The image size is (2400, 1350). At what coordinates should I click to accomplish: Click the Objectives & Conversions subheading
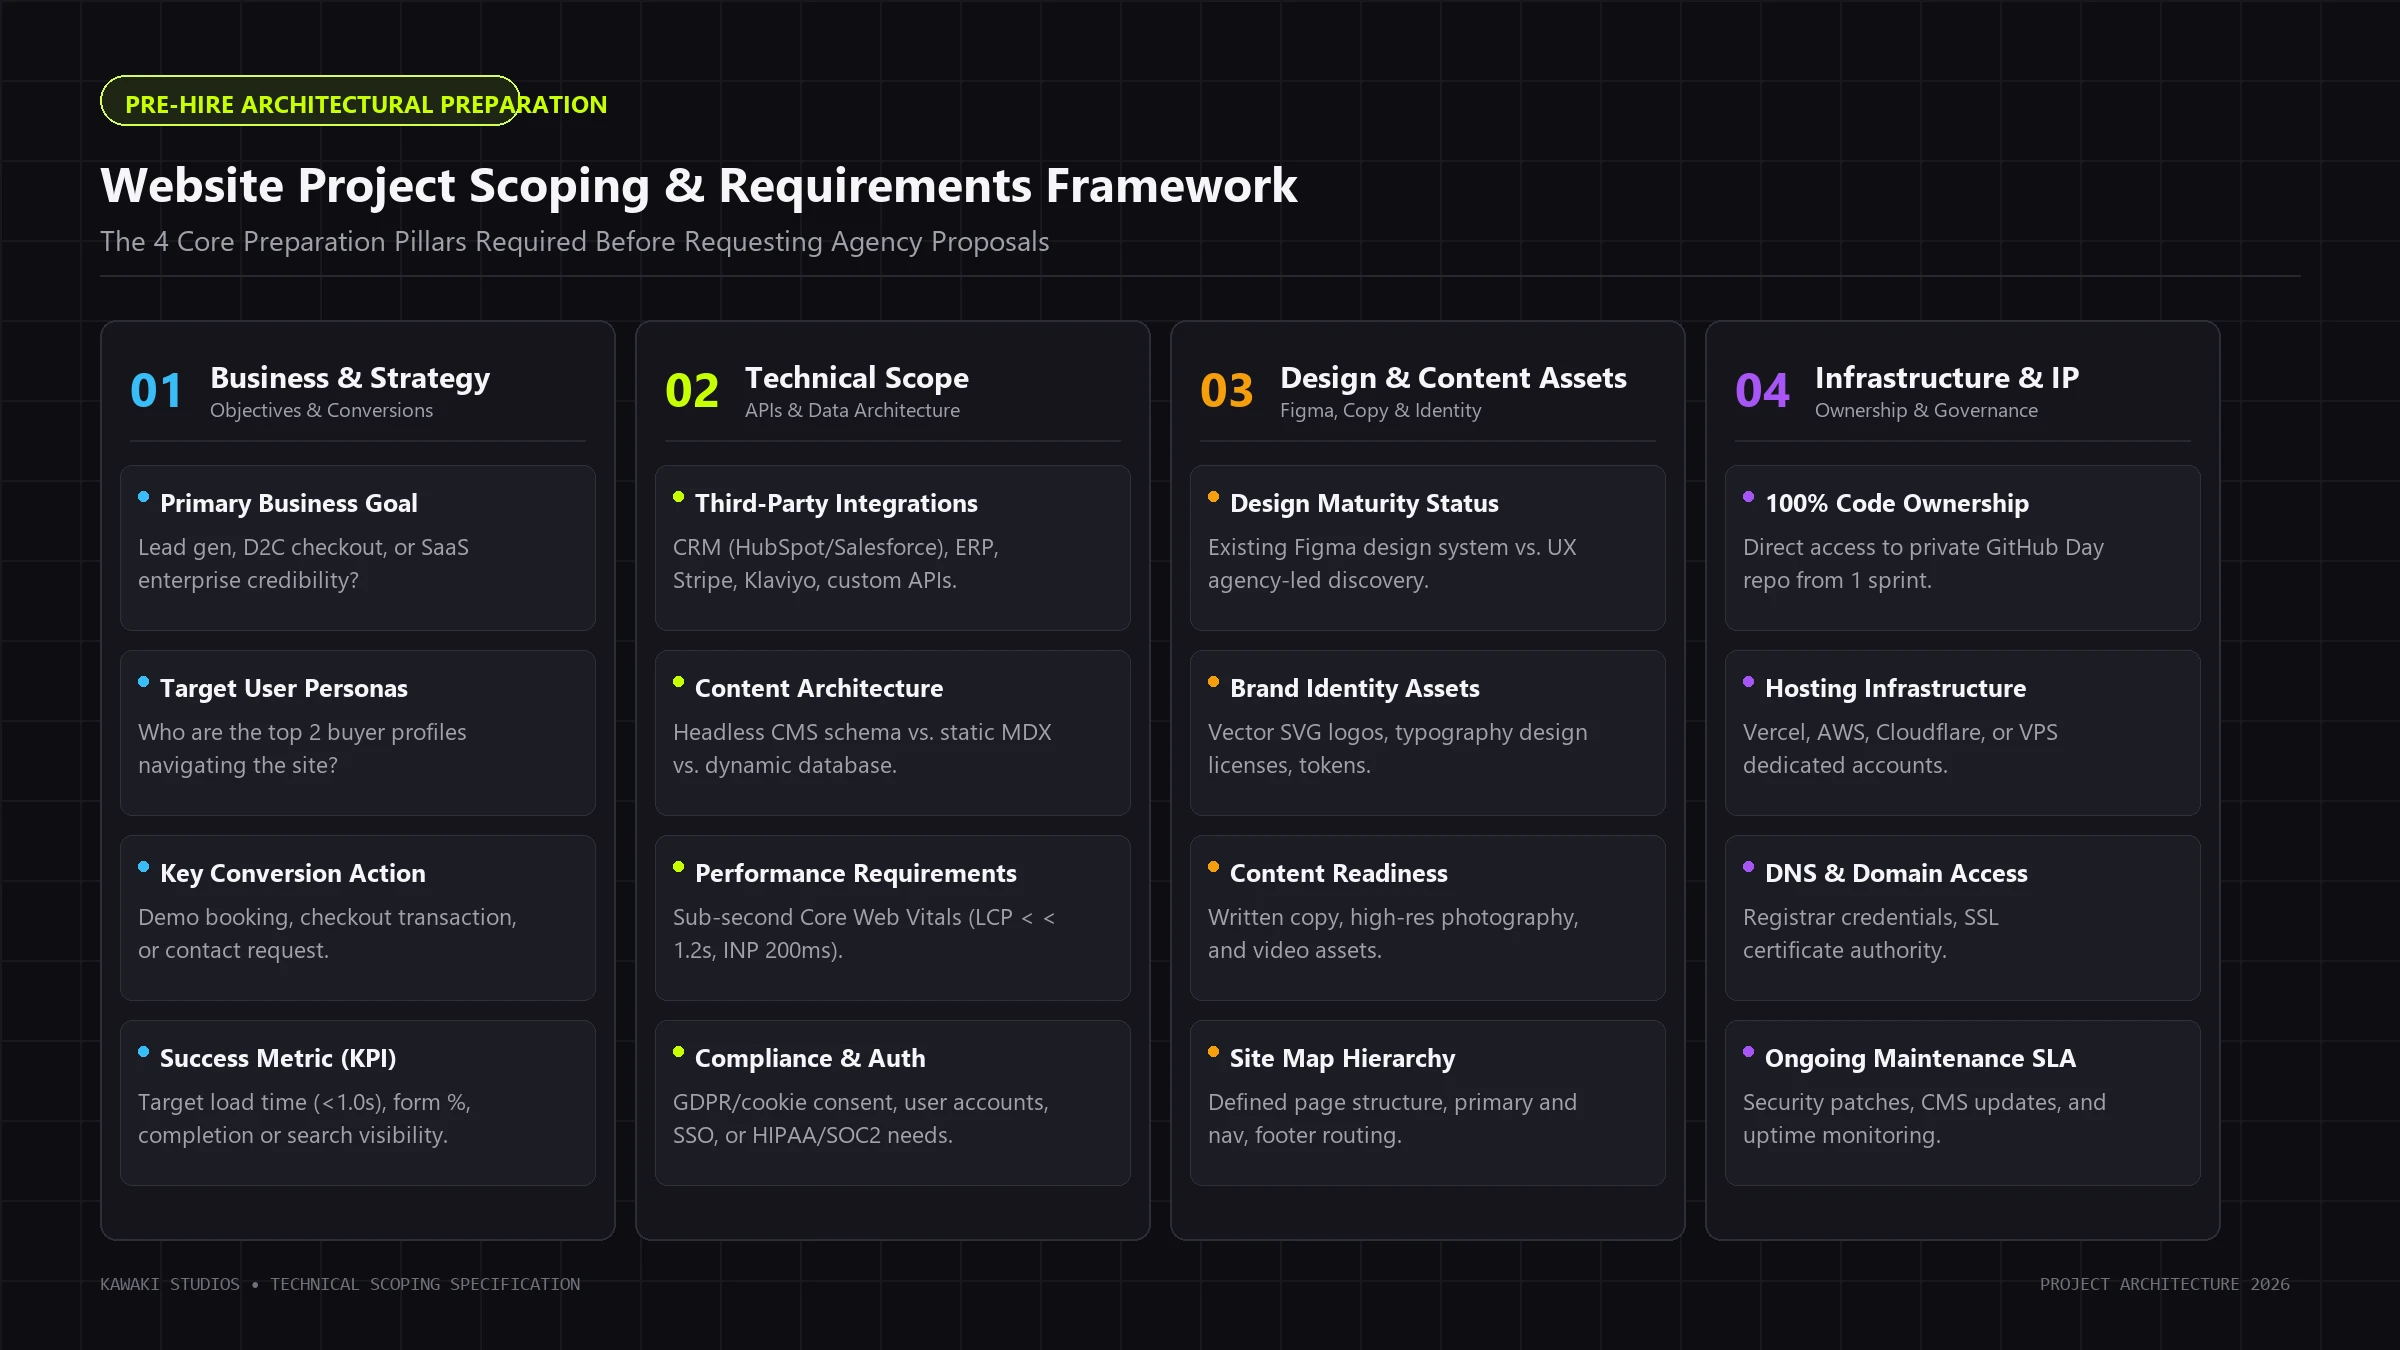321,410
